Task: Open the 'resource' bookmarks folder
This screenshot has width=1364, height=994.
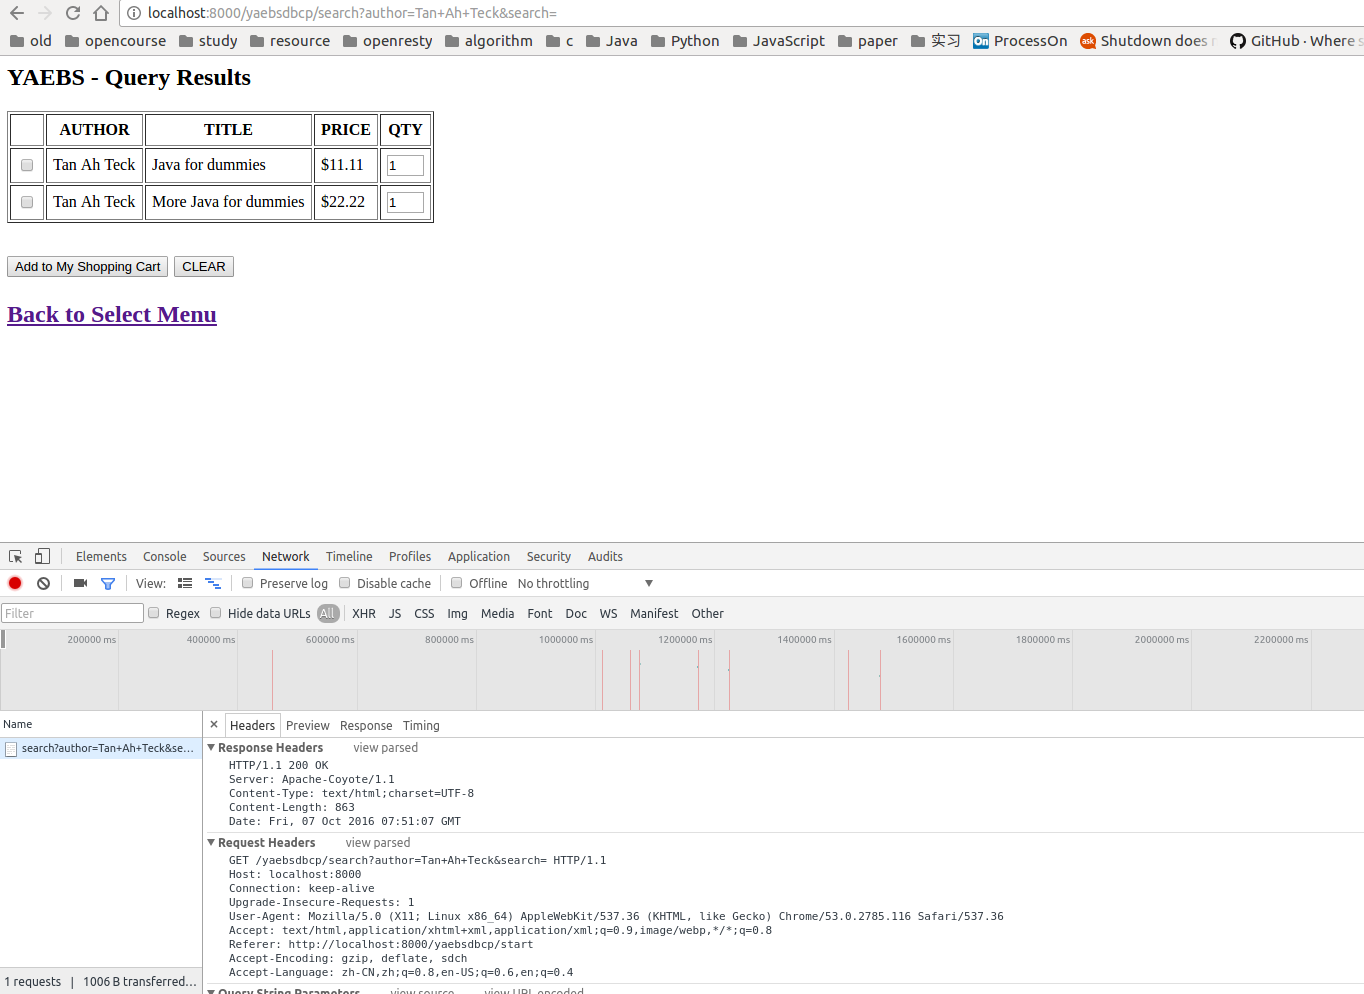Action: tap(289, 41)
